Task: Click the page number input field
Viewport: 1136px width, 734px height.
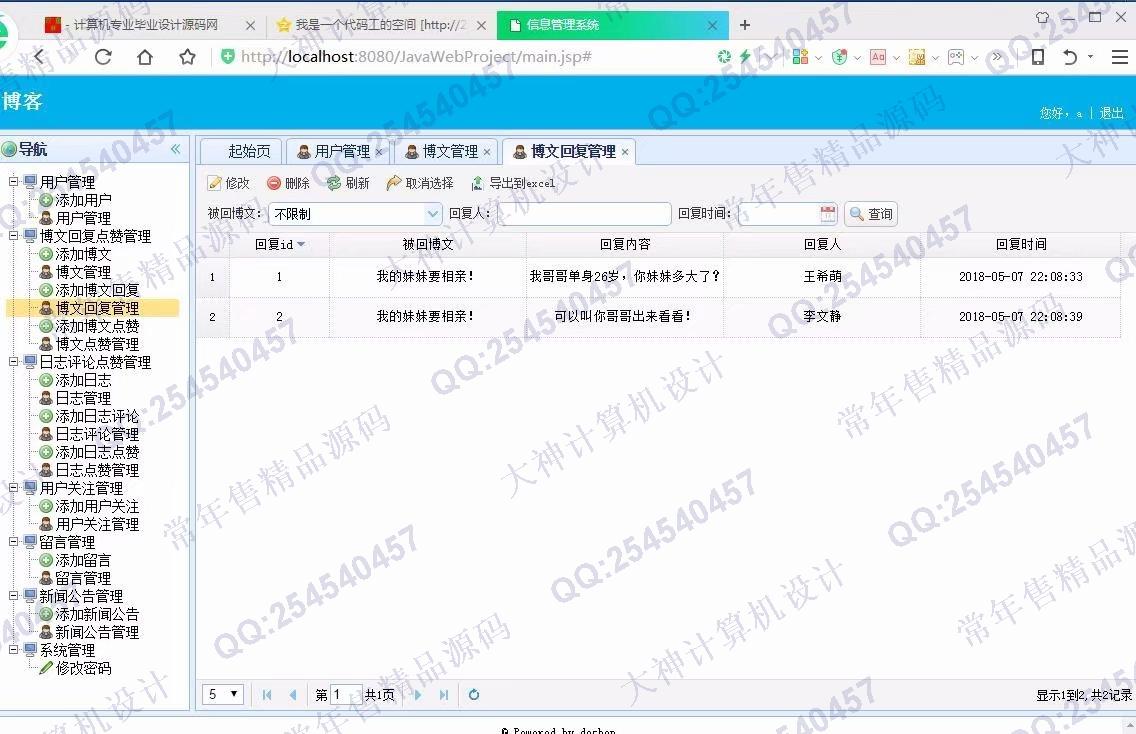Action: pyautogui.click(x=346, y=695)
